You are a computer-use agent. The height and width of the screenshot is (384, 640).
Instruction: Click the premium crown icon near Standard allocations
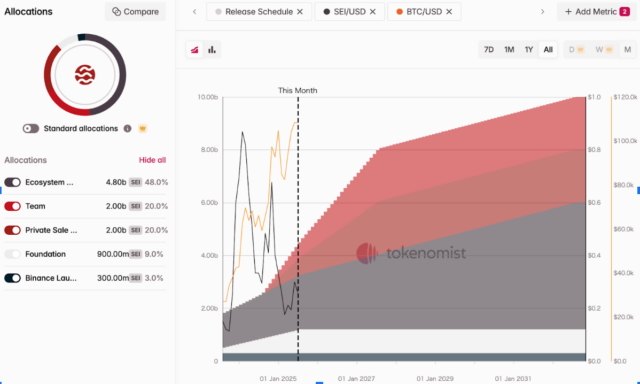[142, 129]
